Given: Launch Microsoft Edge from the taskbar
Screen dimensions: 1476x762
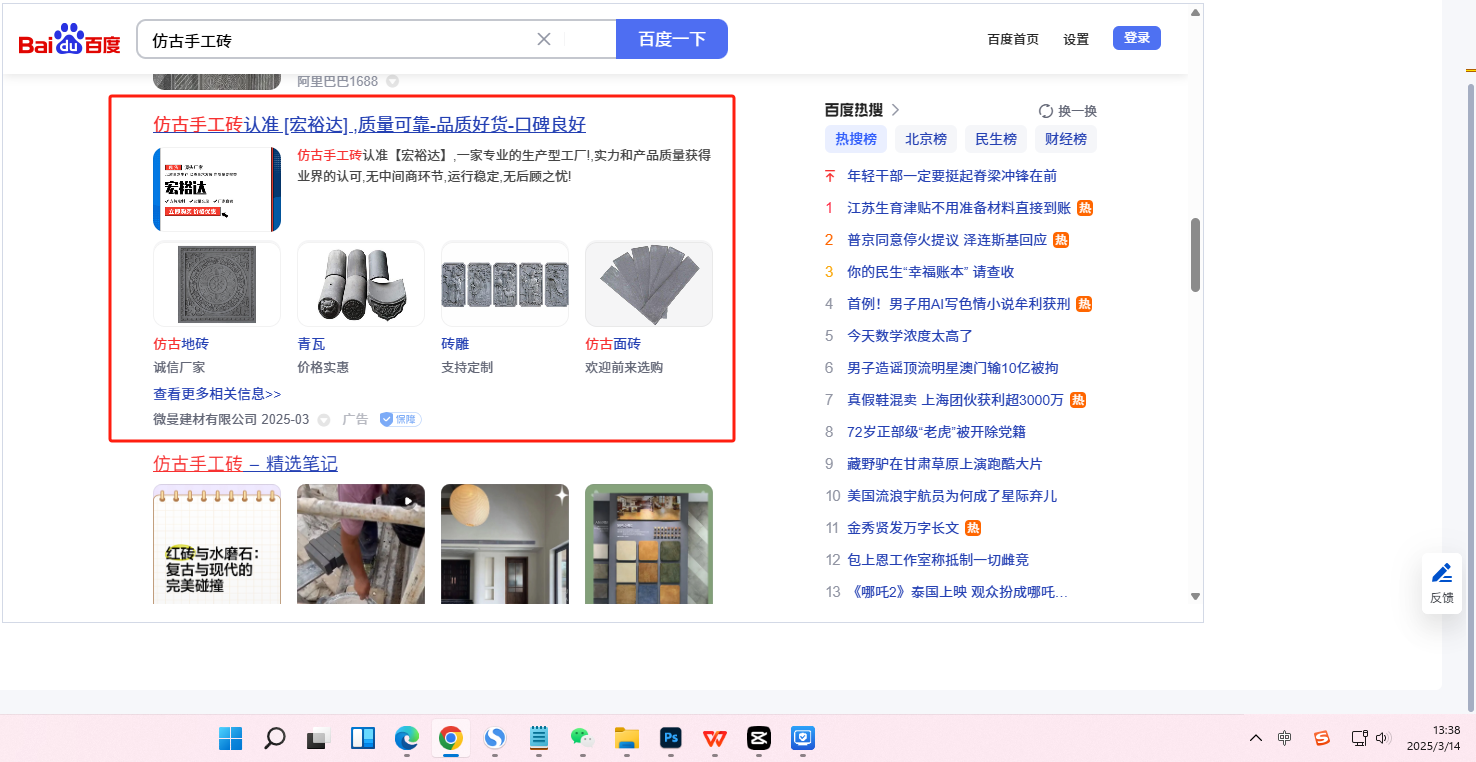Looking at the screenshot, I should (x=407, y=738).
